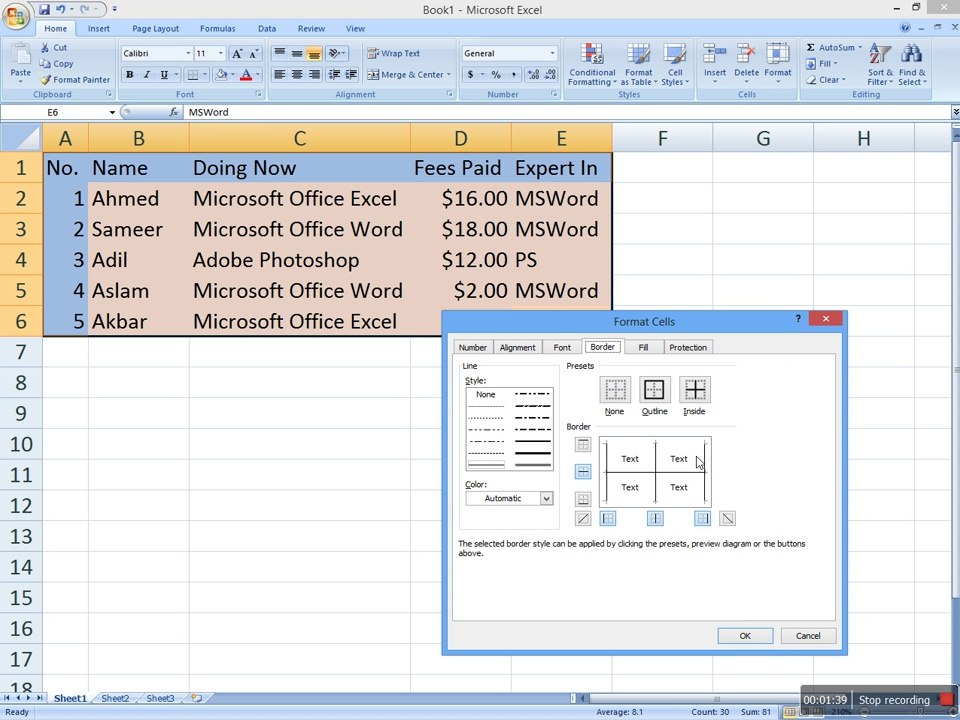Image resolution: width=960 pixels, height=720 pixels.
Task: Increase font size with Grow Font
Action: coord(237,54)
